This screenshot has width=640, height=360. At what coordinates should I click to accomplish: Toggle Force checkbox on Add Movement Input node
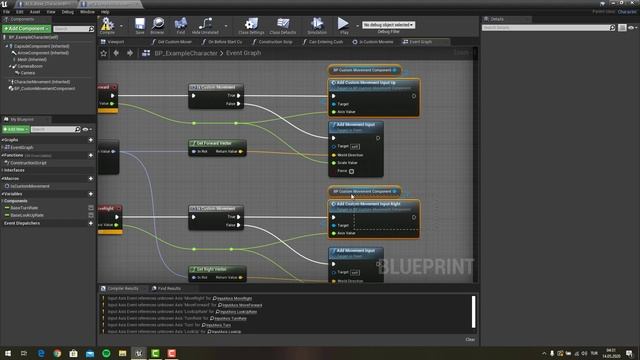[x=351, y=171]
